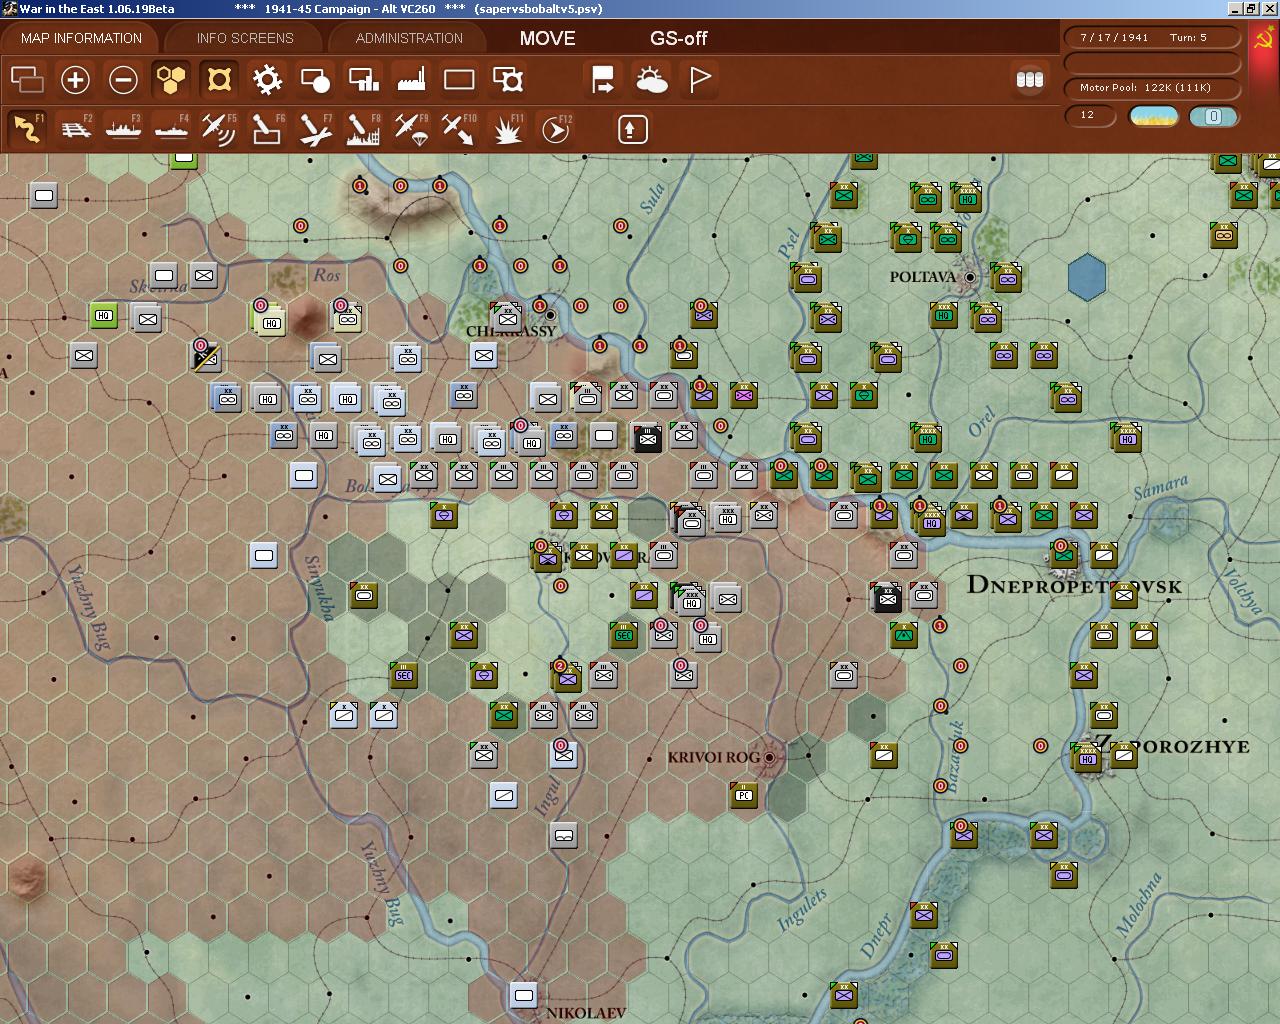
Task: Select the F2 rail mode icon
Action: pyautogui.click(x=75, y=129)
